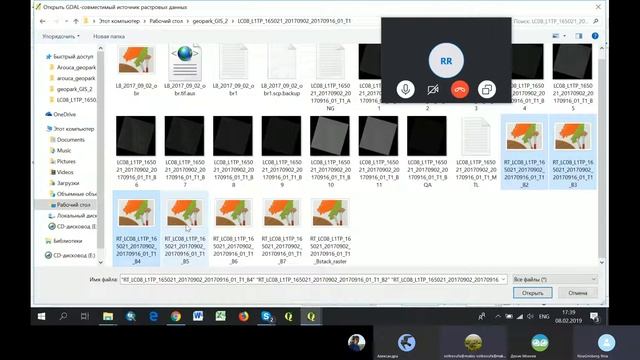Click Этот компьютер in the address bar
This screenshot has width=640, height=360.
click(119, 21)
